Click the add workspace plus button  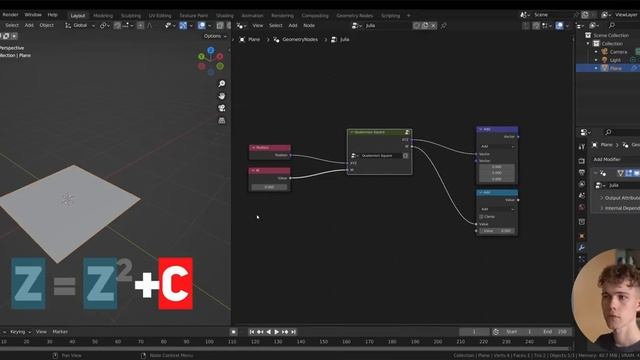[408, 16]
